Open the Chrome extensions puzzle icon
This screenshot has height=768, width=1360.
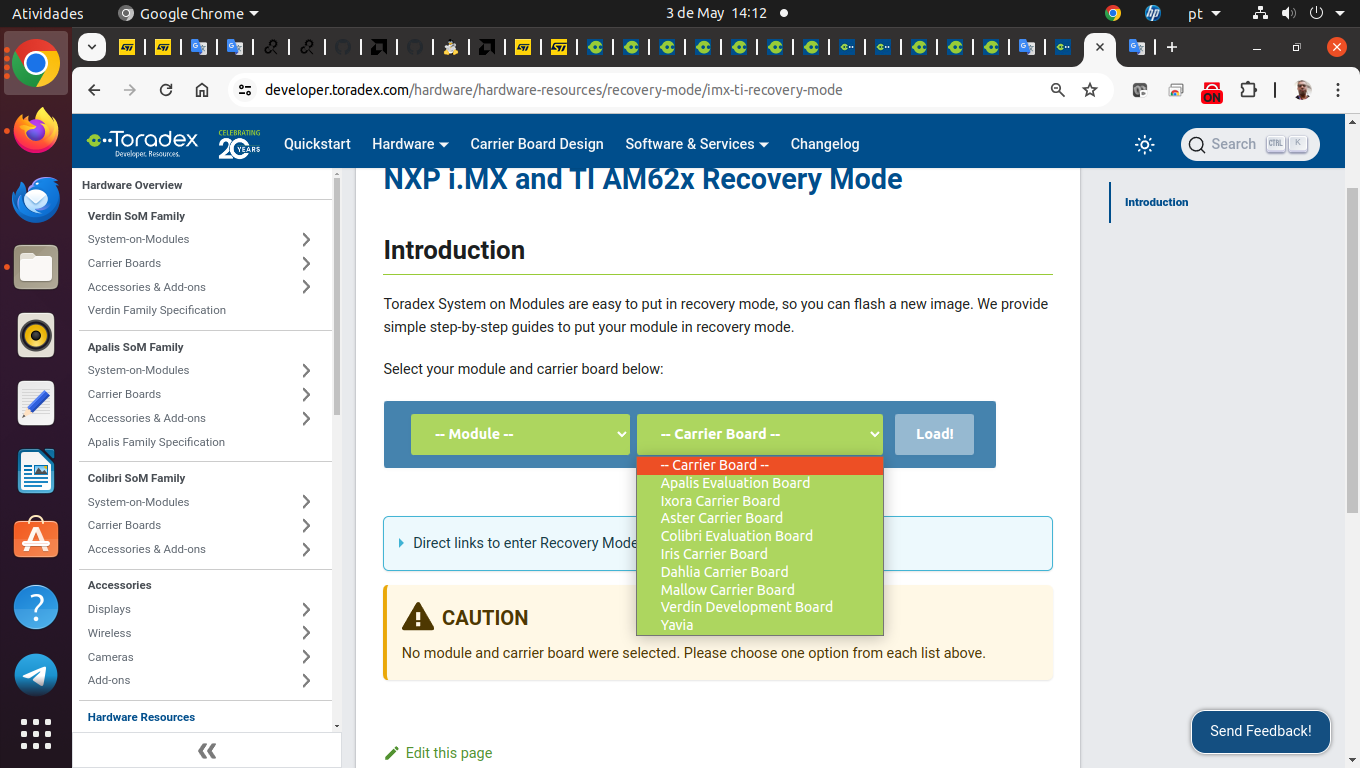tap(1248, 90)
